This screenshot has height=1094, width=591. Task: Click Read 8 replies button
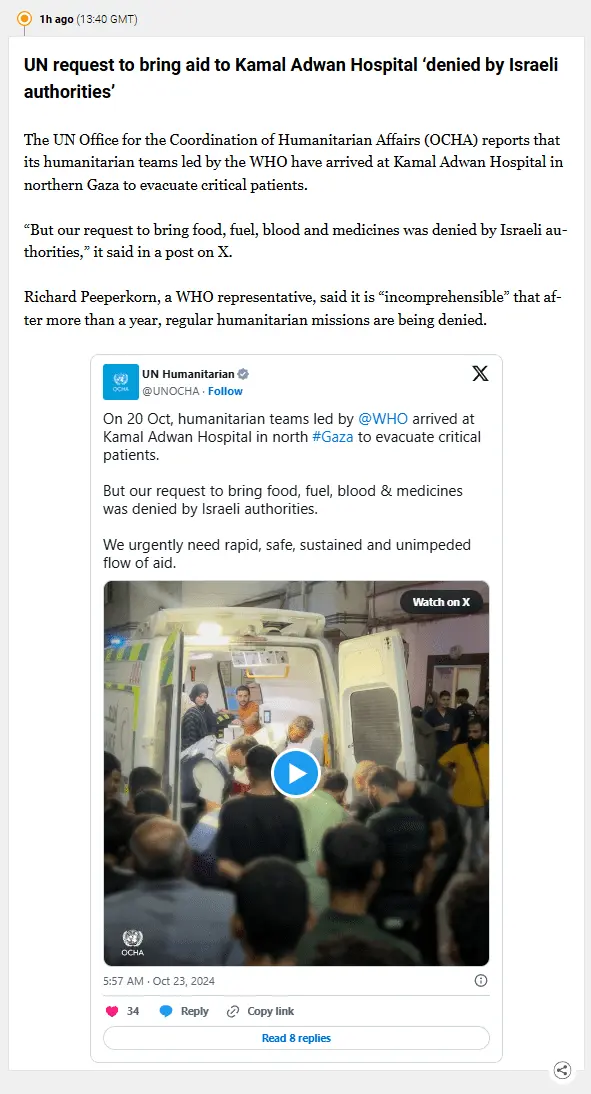pyautogui.click(x=297, y=1037)
